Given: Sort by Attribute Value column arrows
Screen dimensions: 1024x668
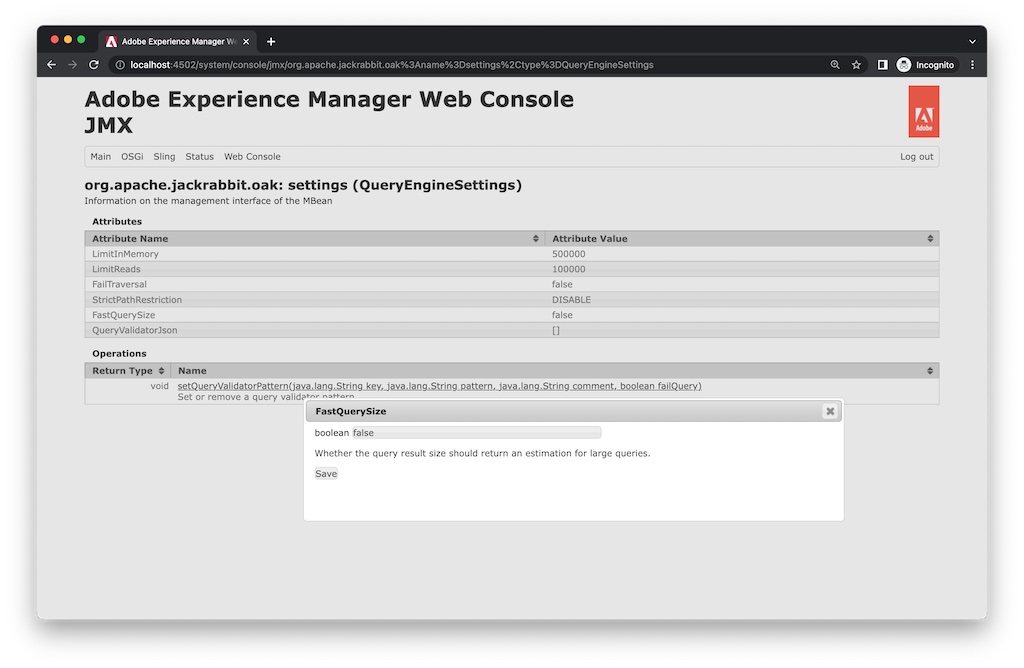Looking at the screenshot, I should pyautogui.click(x=930, y=239).
